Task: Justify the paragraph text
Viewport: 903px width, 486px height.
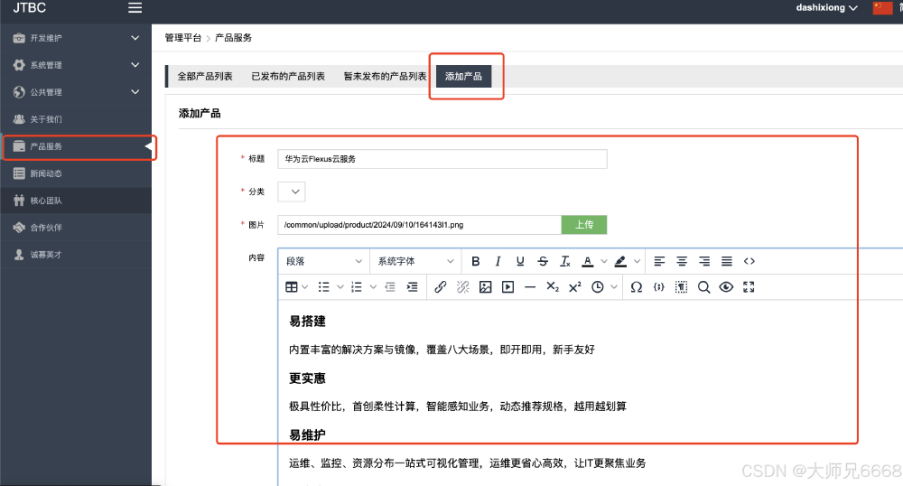Action: click(727, 261)
